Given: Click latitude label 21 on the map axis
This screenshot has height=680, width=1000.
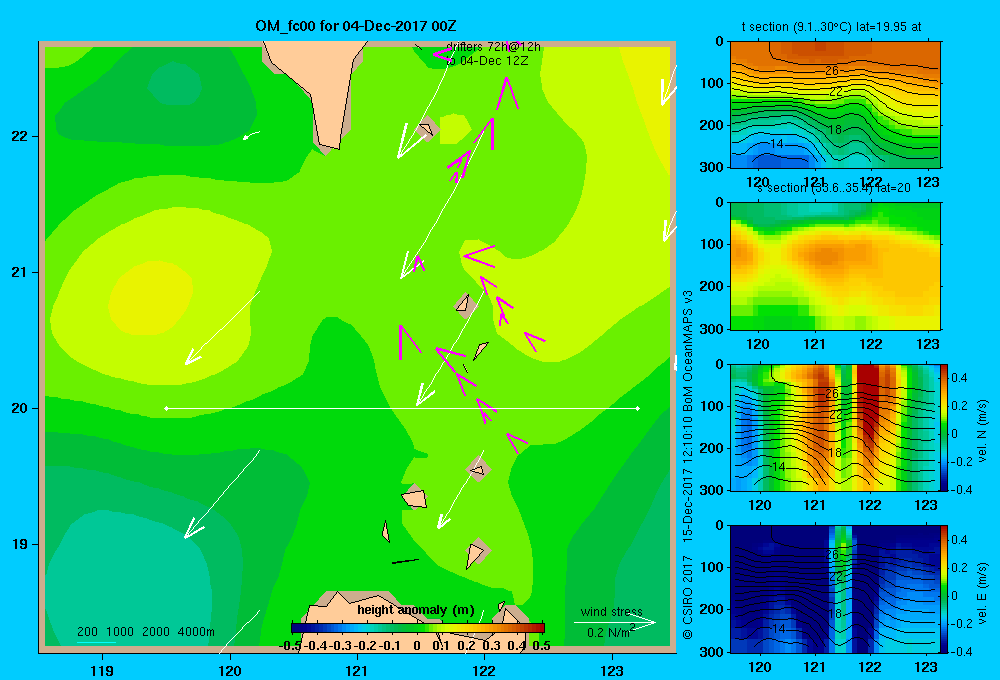Looking at the screenshot, I should tap(20, 272).
